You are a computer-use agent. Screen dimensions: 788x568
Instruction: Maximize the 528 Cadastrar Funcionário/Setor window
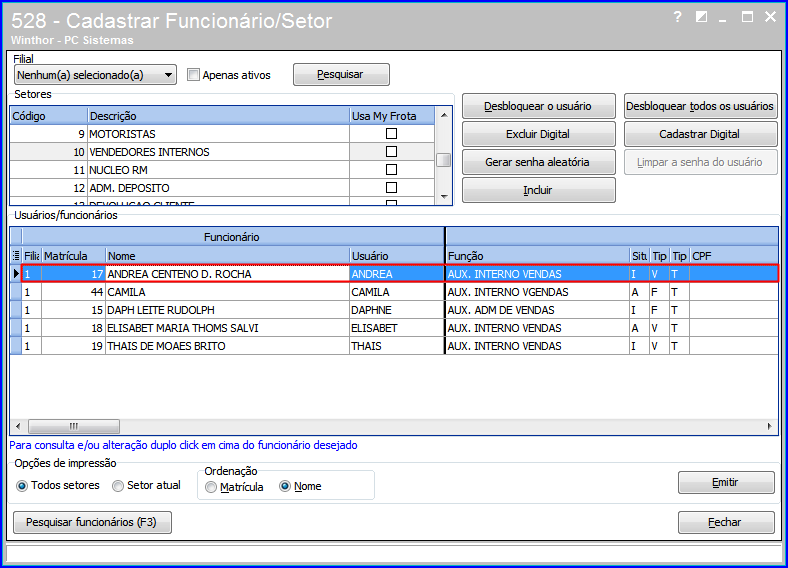pos(747,17)
